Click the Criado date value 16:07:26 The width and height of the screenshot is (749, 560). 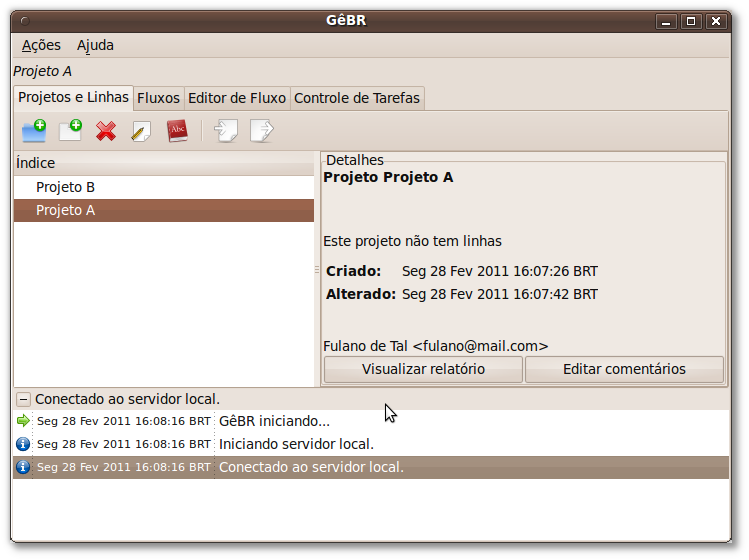[500, 271]
